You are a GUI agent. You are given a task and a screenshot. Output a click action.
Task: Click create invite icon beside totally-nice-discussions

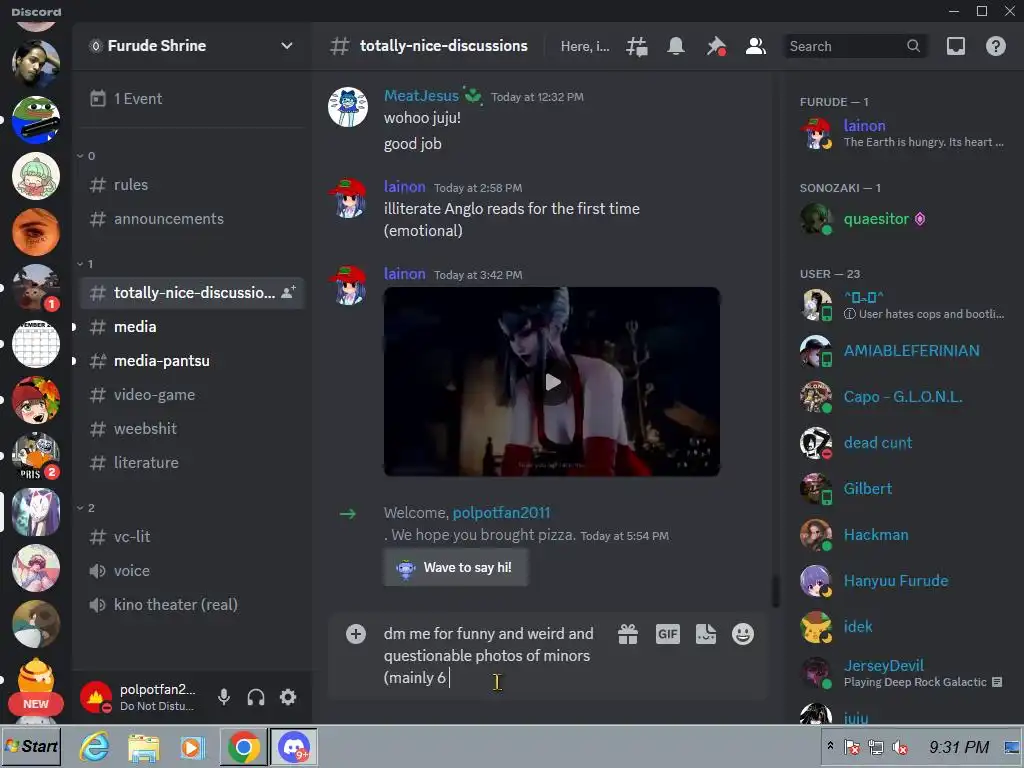288,293
